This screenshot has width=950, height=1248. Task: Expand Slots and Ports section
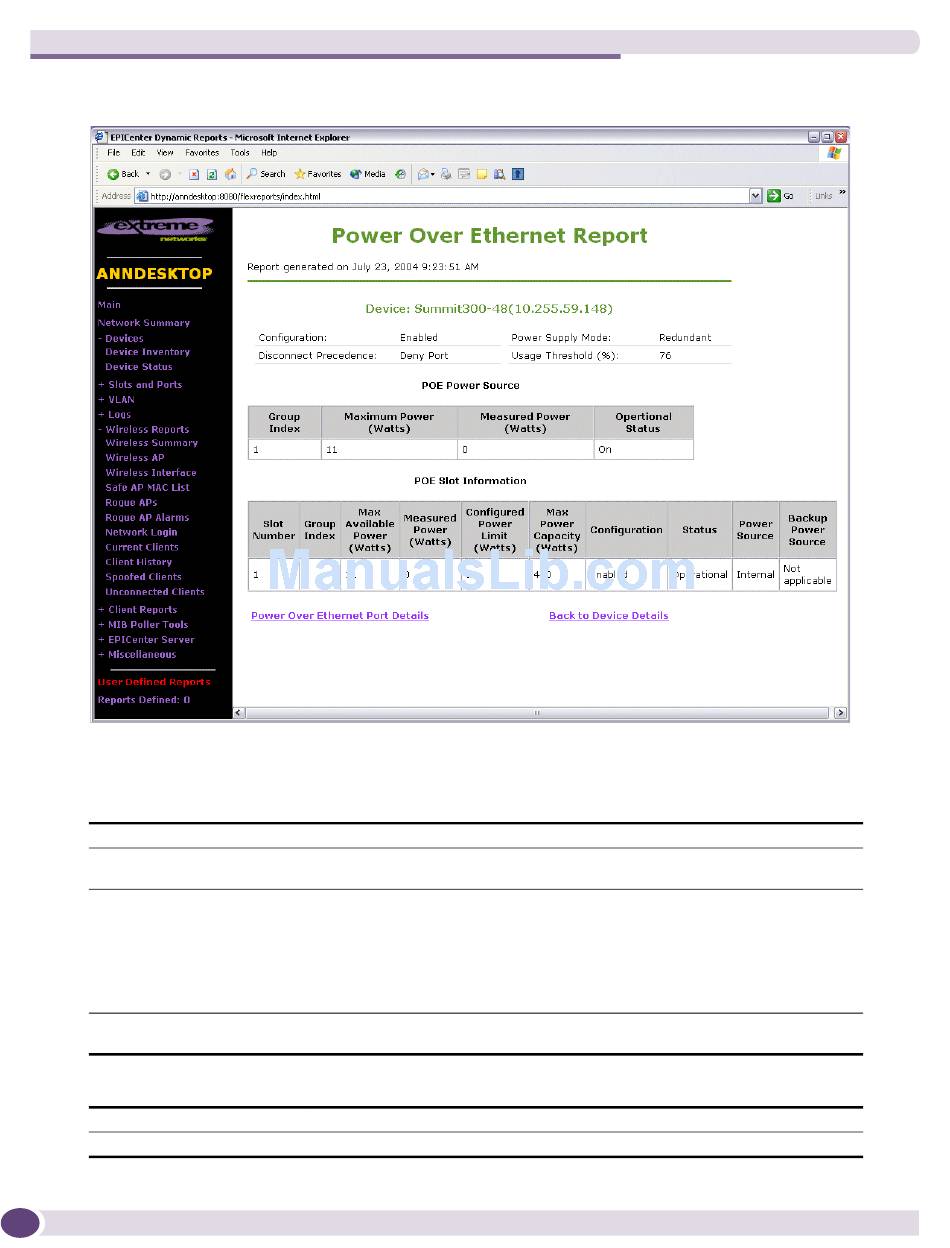tap(140, 385)
